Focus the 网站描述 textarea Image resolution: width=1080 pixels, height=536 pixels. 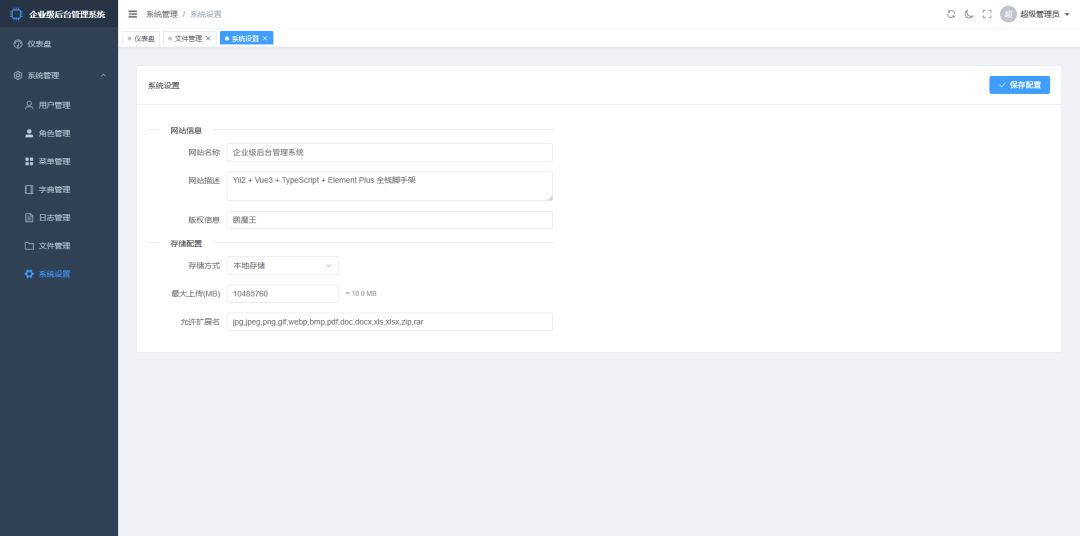(x=389, y=186)
